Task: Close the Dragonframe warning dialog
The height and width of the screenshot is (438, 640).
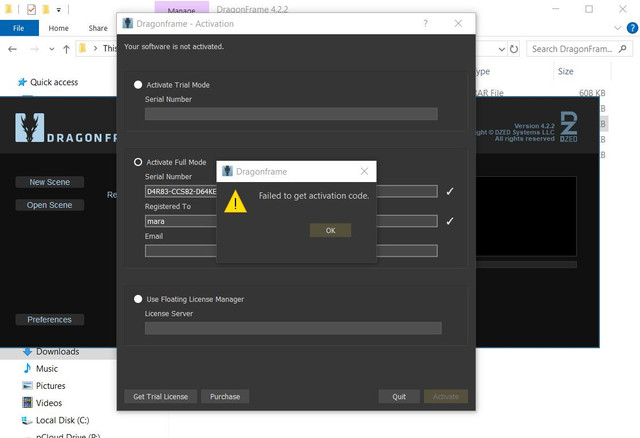Action: tap(364, 171)
